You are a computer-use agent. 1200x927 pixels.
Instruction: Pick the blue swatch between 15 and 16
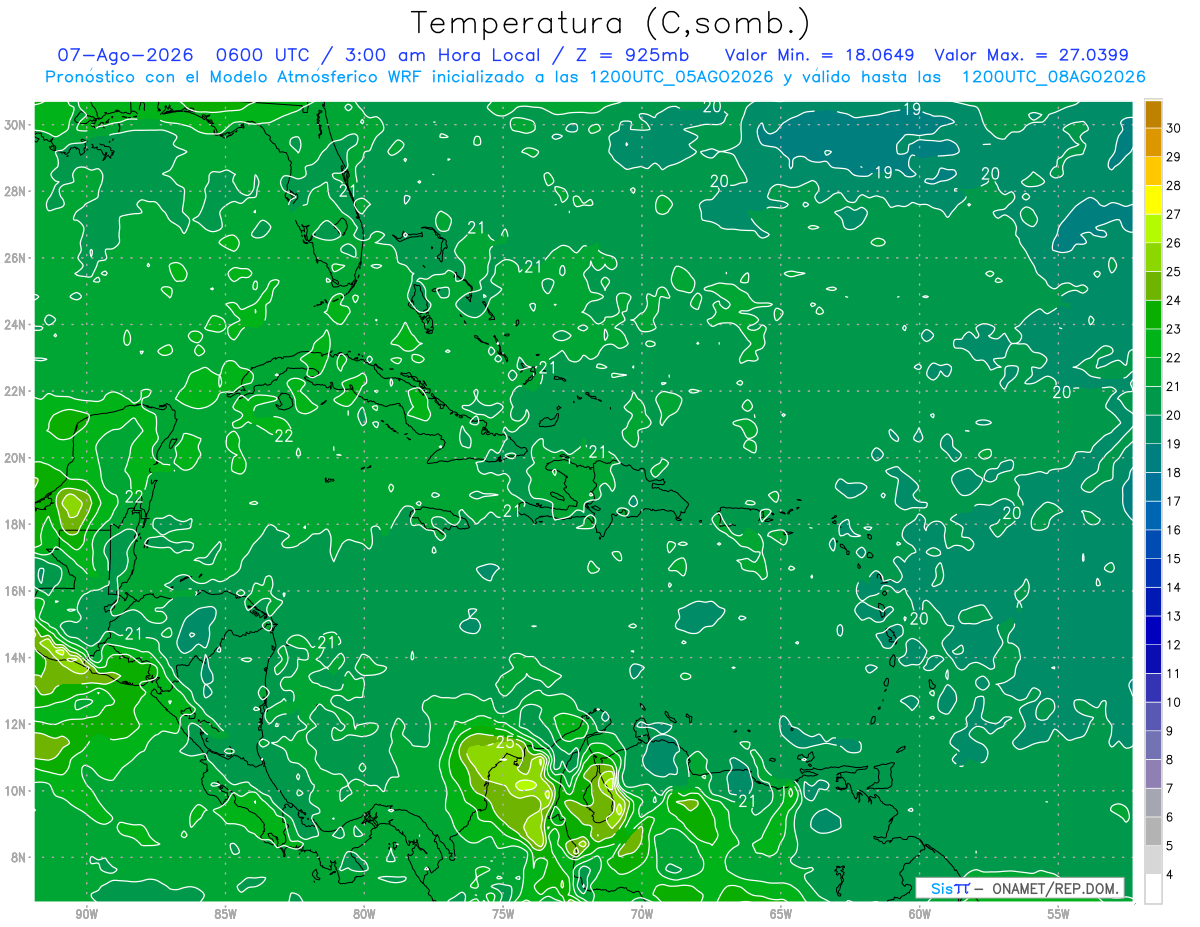[1153, 544]
